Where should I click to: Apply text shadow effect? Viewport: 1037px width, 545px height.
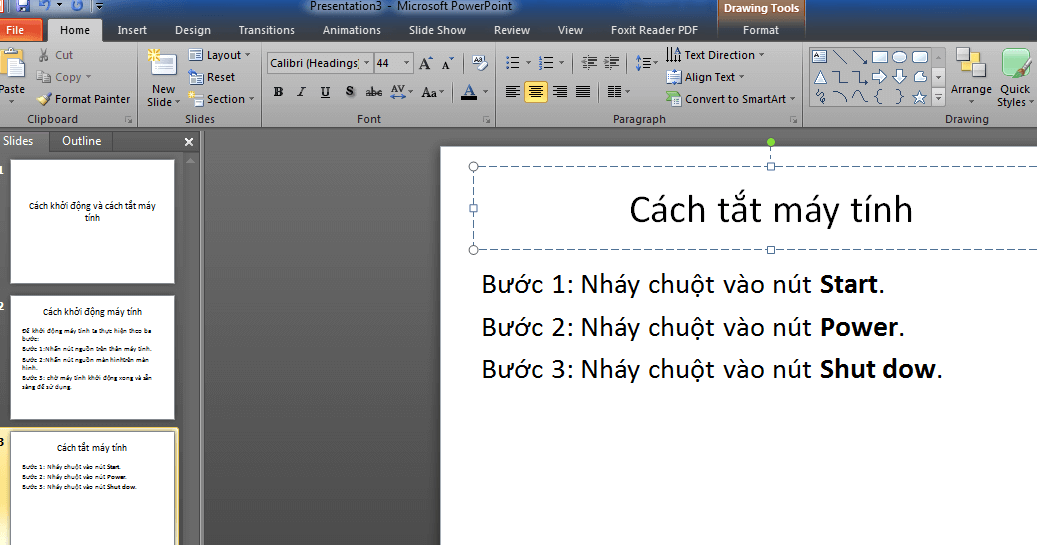click(x=349, y=92)
